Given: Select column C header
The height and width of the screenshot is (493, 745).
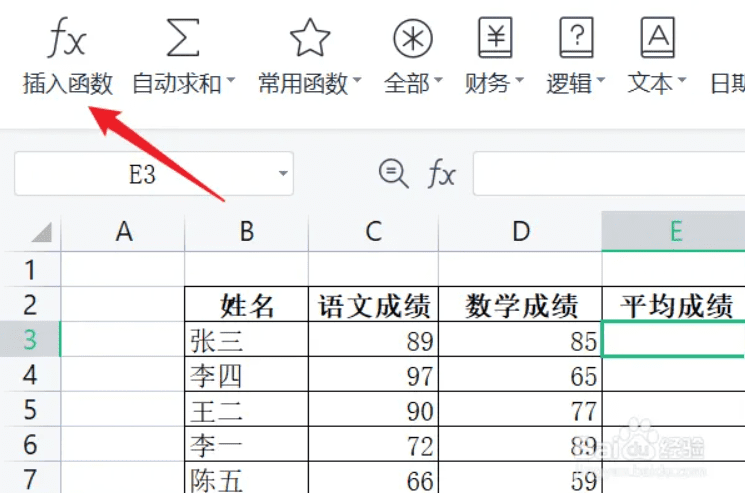Looking at the screenshot, I should (373, 232).
